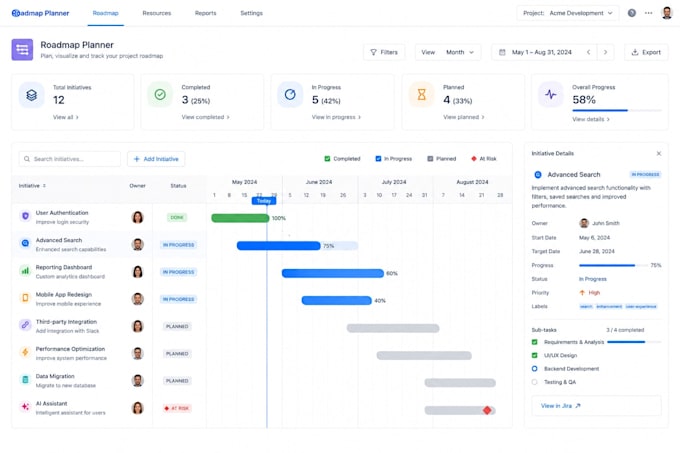Open the View Month dropdown

point(448,52)
